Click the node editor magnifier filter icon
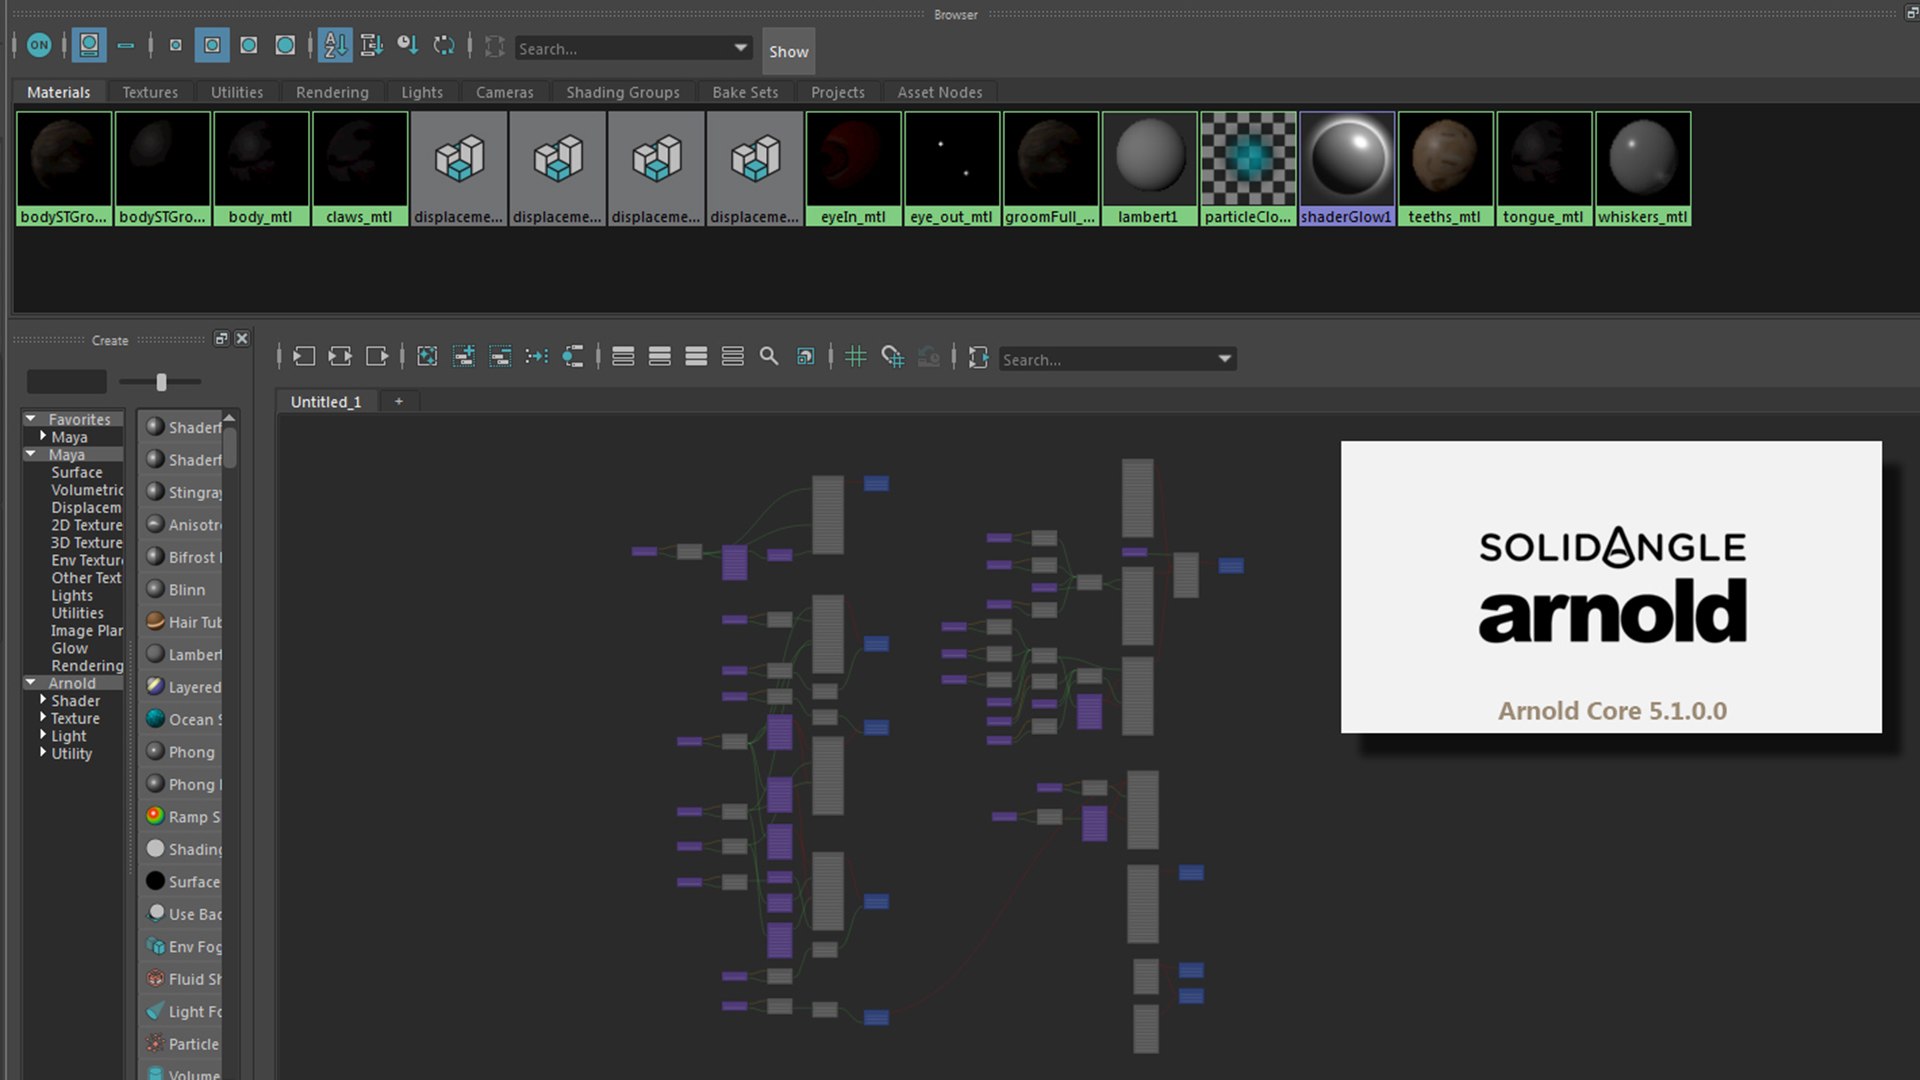This screenshot has width=1920, height=1080. [x=769, y=356]
